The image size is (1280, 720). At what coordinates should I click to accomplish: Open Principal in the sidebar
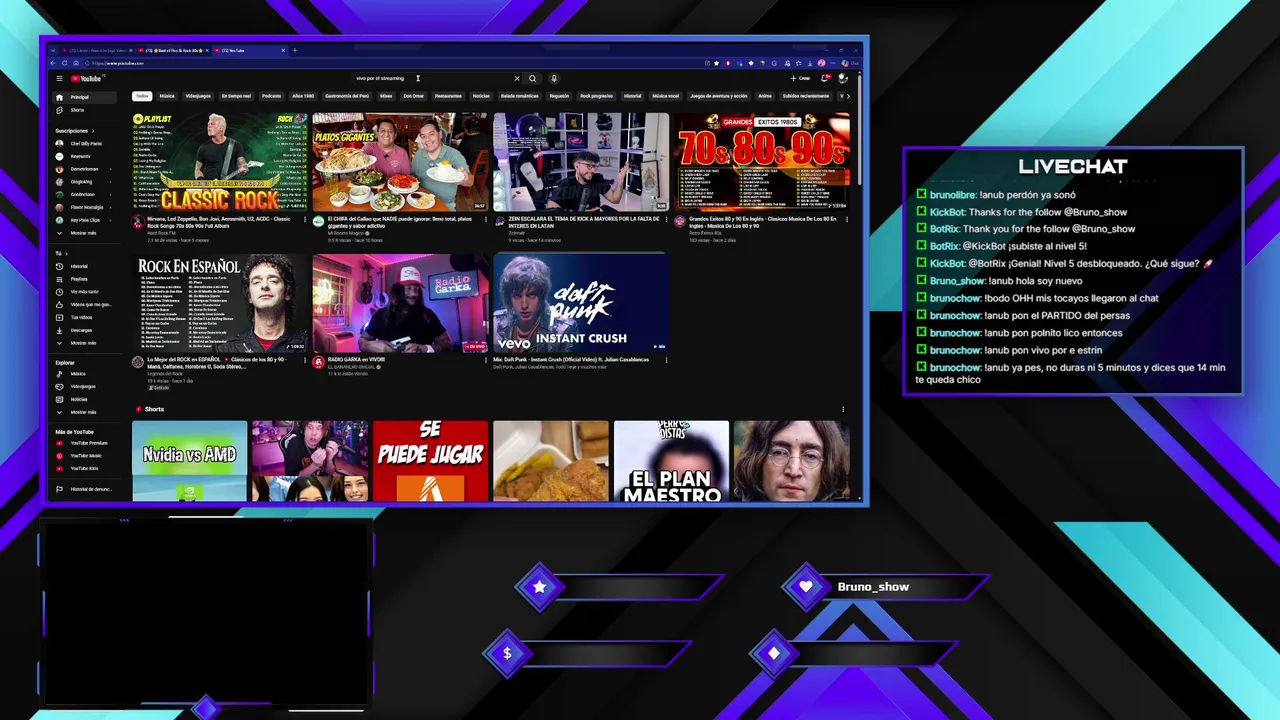tap(84, 97)
